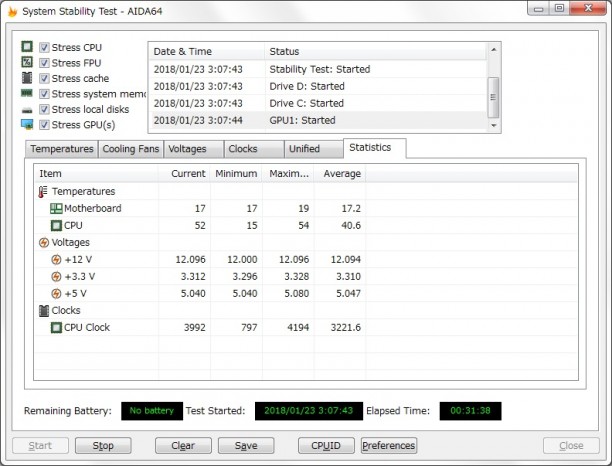Click the Motherboard temperature icon
Image resolution: width=612 pixels, height=466 pixels.
56,209
